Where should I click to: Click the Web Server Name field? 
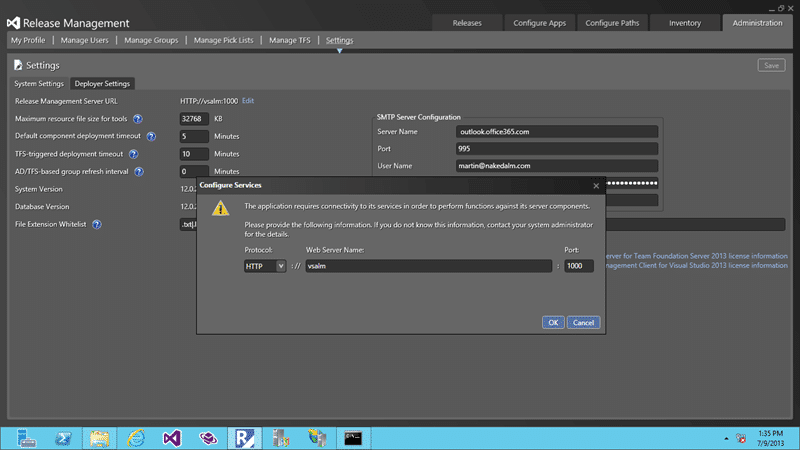(x=429, y=266)
